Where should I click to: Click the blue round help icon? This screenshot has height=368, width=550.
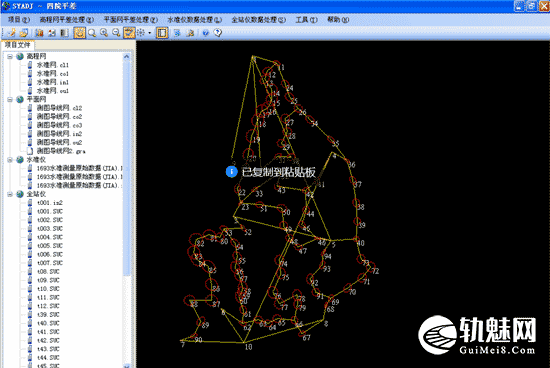206,33
